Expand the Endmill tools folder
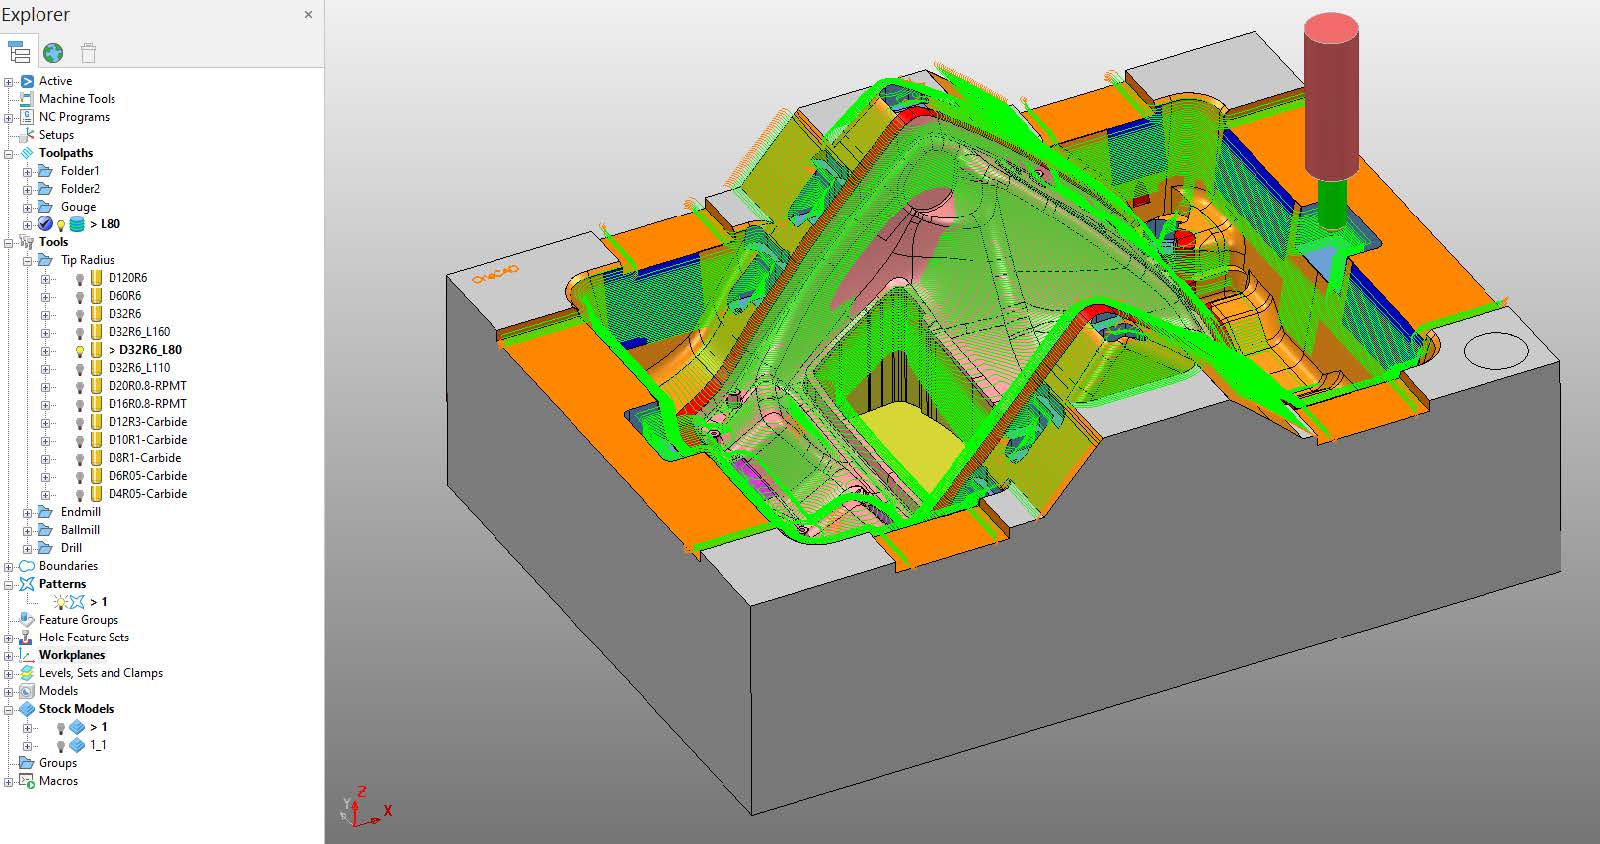The image size is (1600, 844). 28,513
